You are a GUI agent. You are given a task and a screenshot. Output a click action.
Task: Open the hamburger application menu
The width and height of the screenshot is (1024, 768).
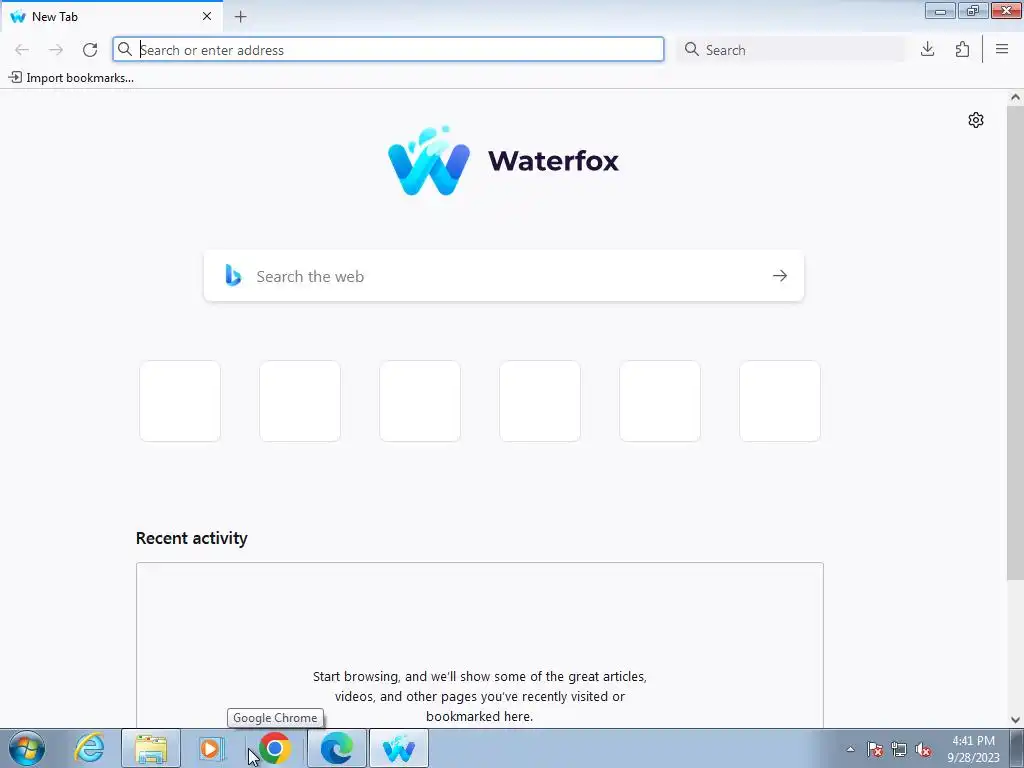click(x=1002, y=49)
